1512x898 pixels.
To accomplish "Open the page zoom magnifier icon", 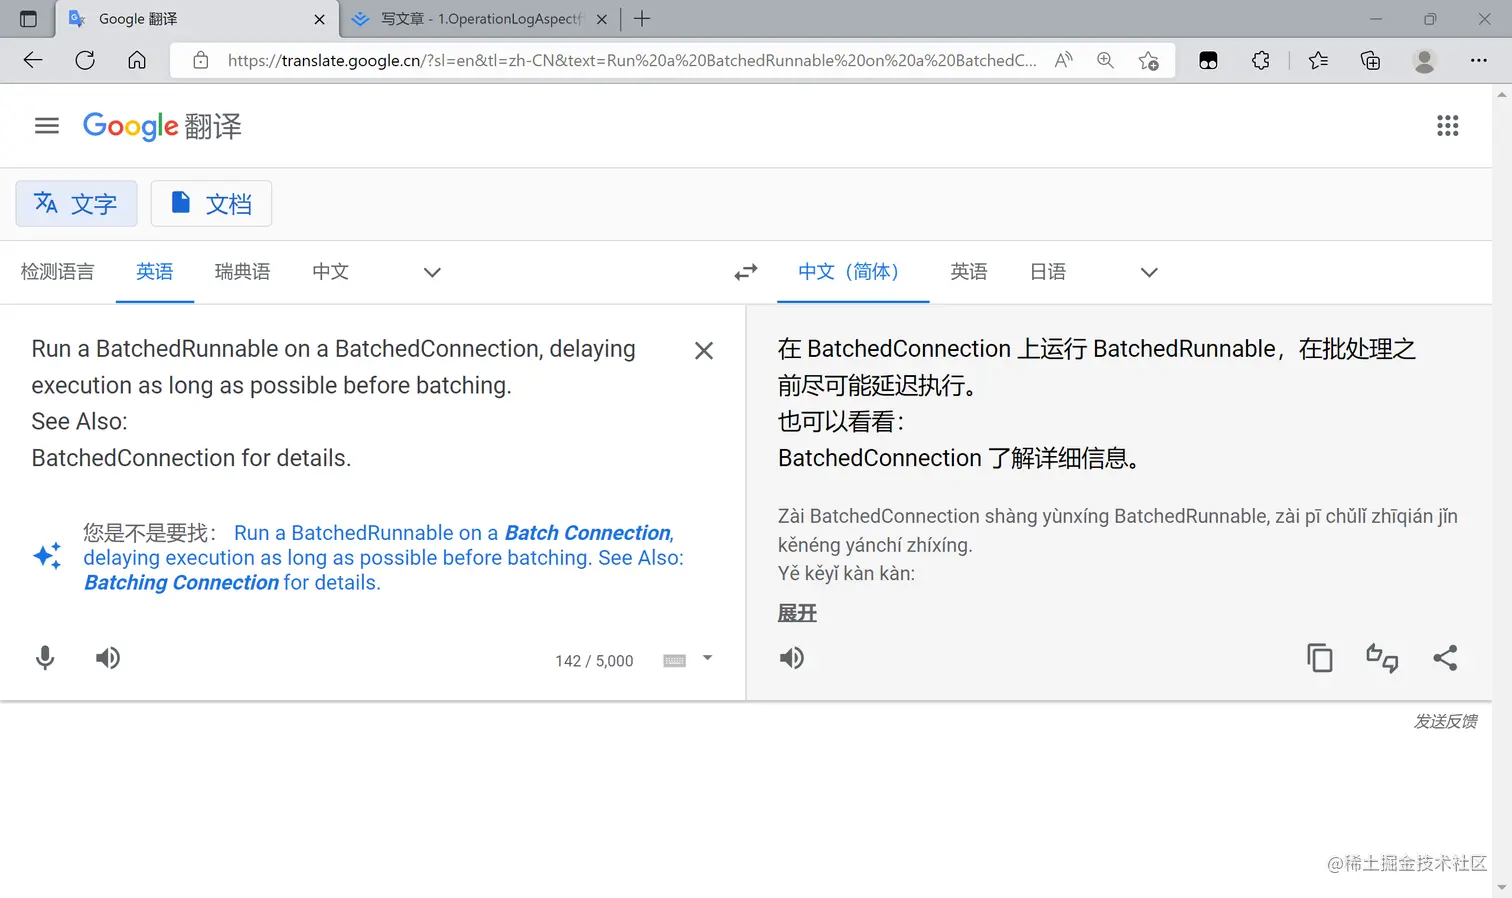I will pos(1105,60).
